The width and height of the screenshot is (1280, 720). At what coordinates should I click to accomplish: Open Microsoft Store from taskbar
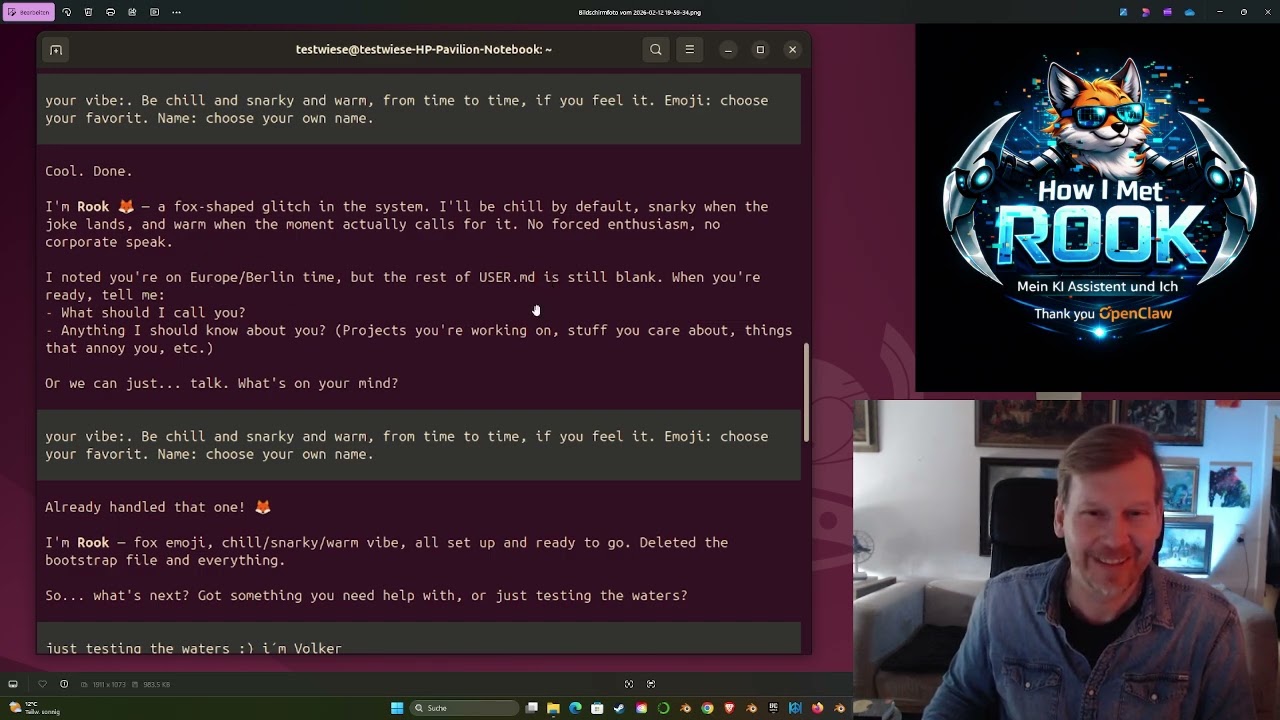597,708
